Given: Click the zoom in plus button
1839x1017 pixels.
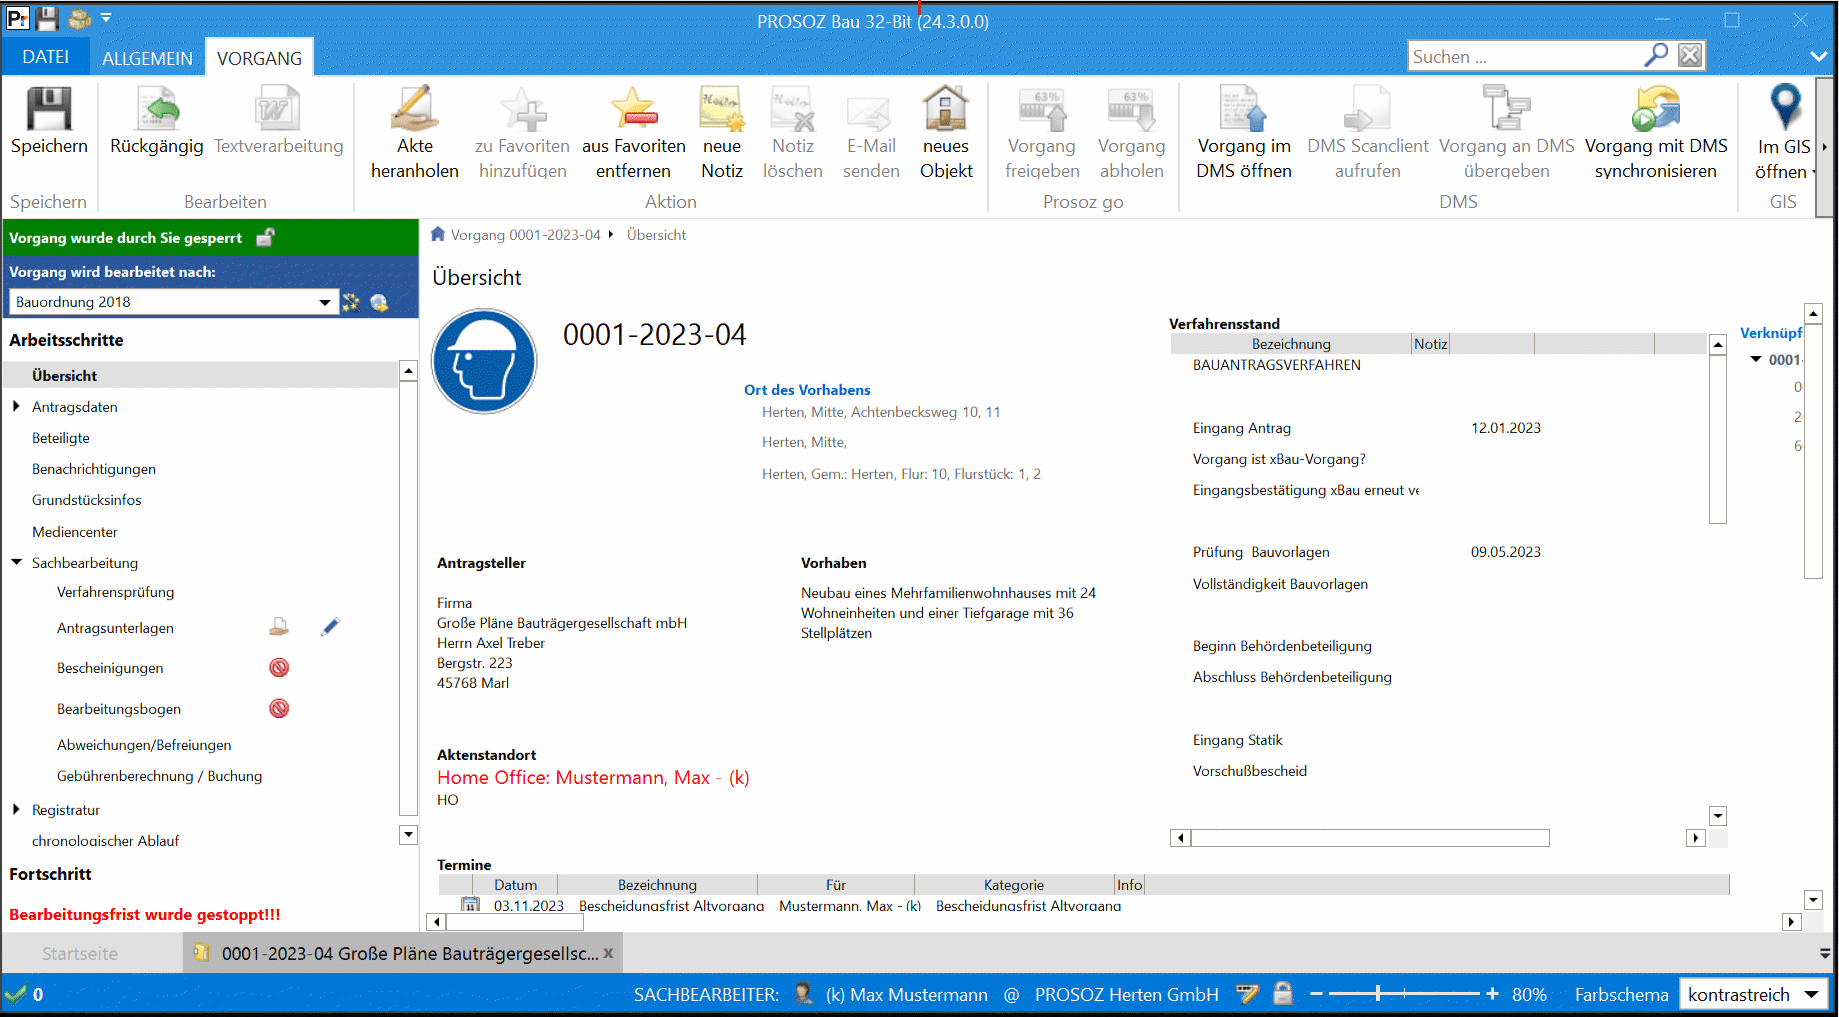Looking at the screenshot, I should pos(1492,993).
